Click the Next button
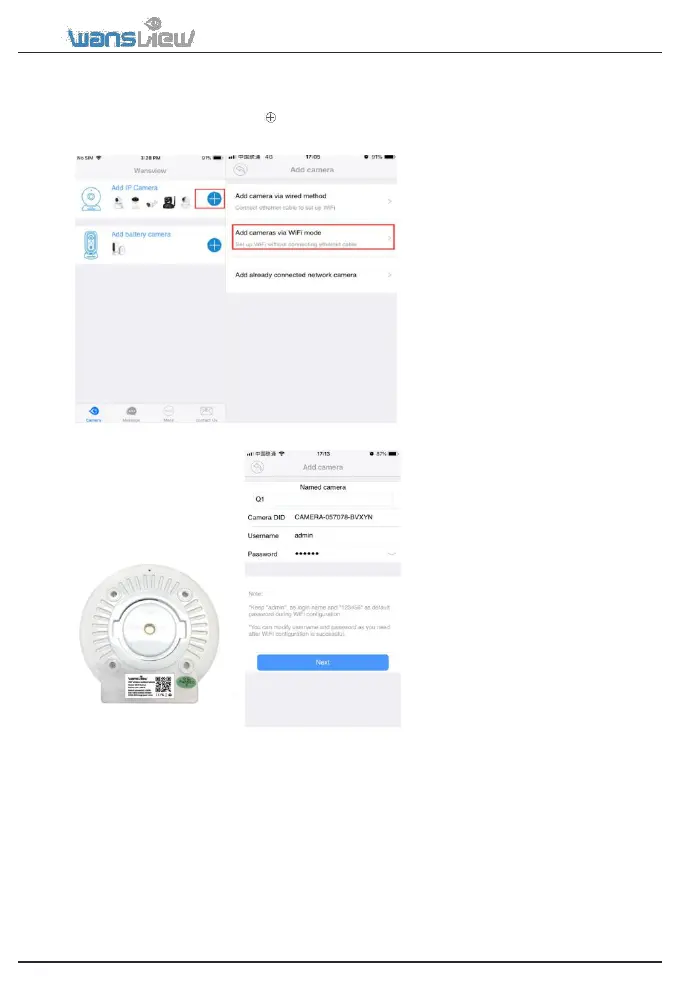Viewport: 680px width, 994px height. (323, 662)
